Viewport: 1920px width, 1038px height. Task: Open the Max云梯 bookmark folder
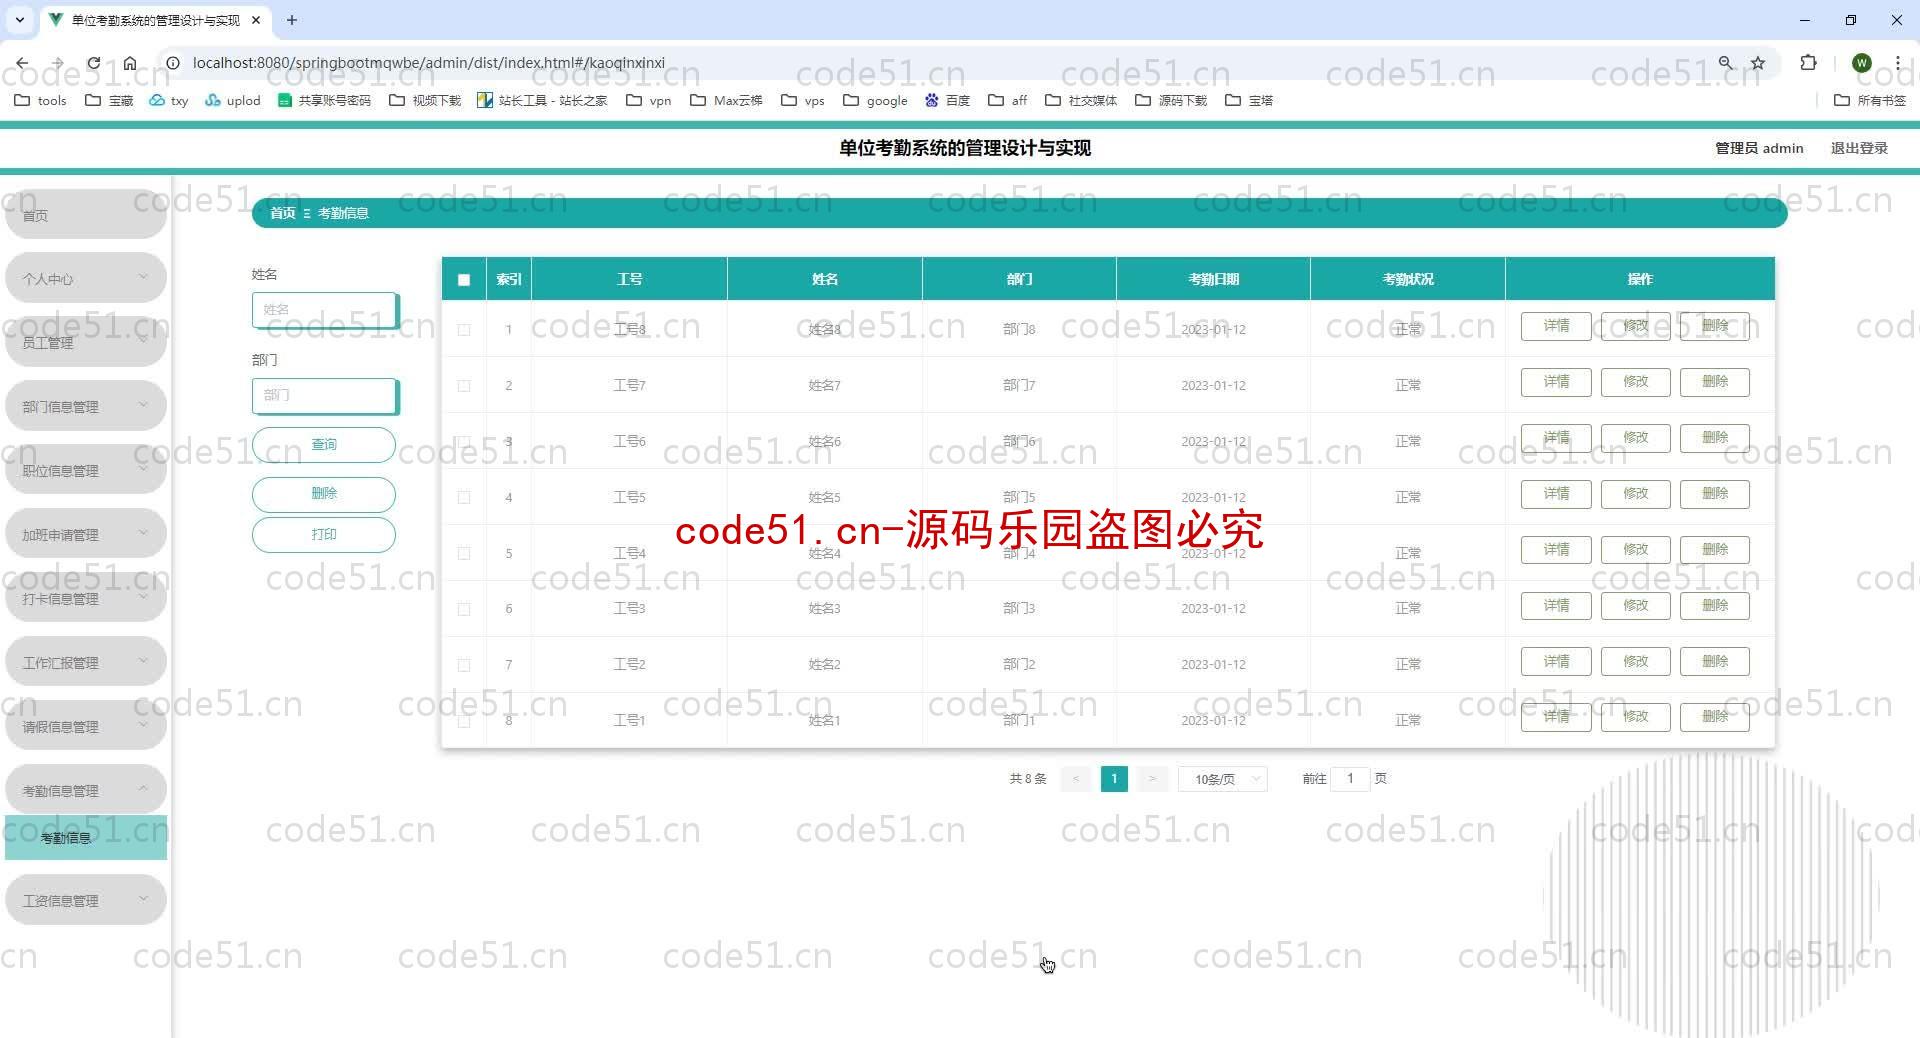(726, 100)
